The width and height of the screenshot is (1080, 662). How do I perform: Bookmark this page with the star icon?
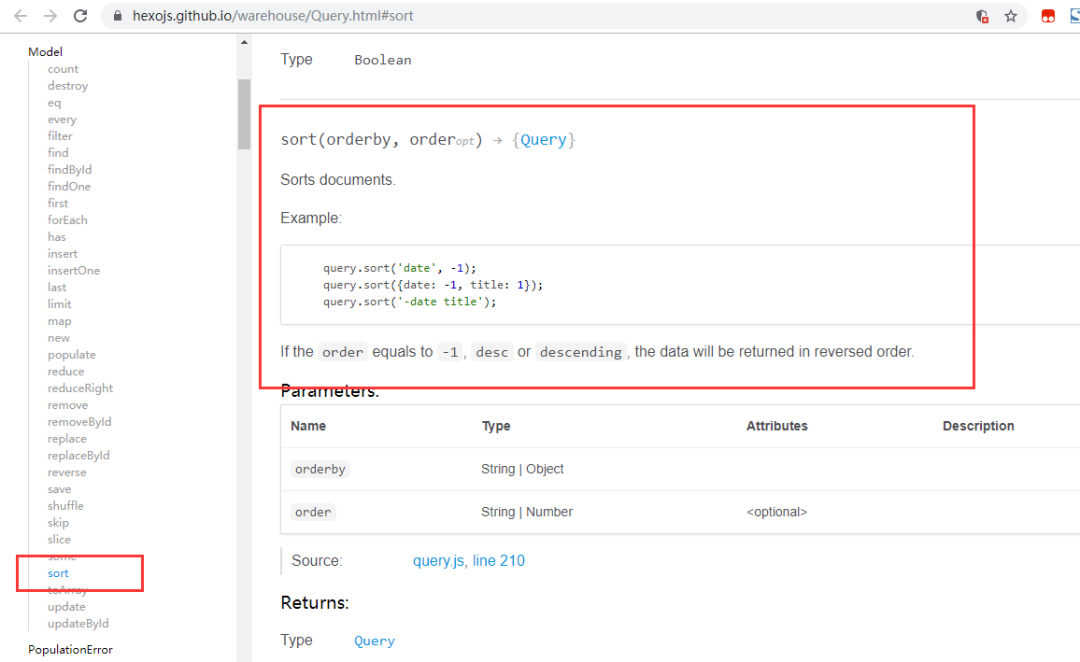click(1010, 16)
